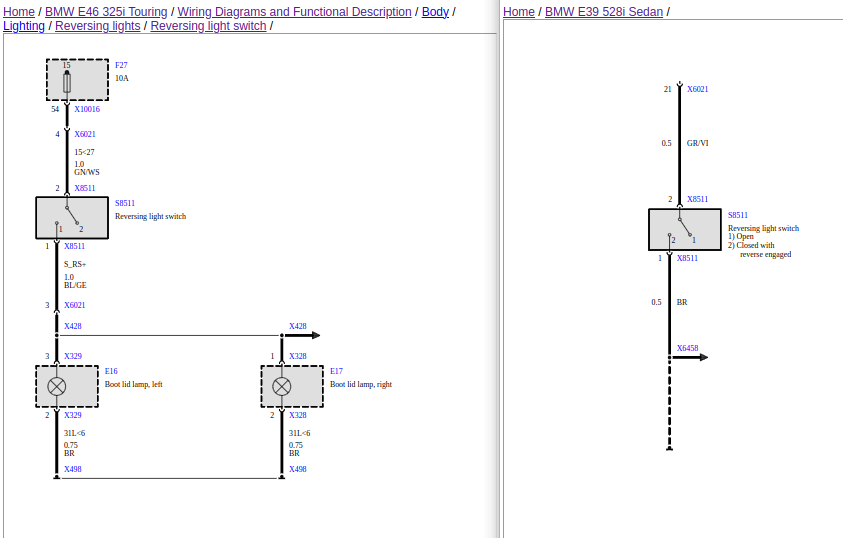This screenshot has width=843, height=538.
Task: Click the switch symbol in the E46 diagram
Action: pyautogui.click(x=72, y=217)
